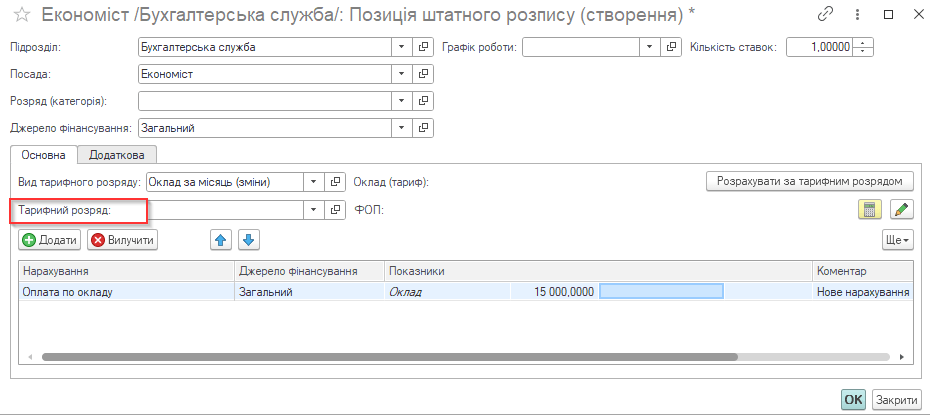This screenshot has height=415, width=930.
Task: Switch to the Основна tab
Action: pyautogui.click(x=44, y=155)
